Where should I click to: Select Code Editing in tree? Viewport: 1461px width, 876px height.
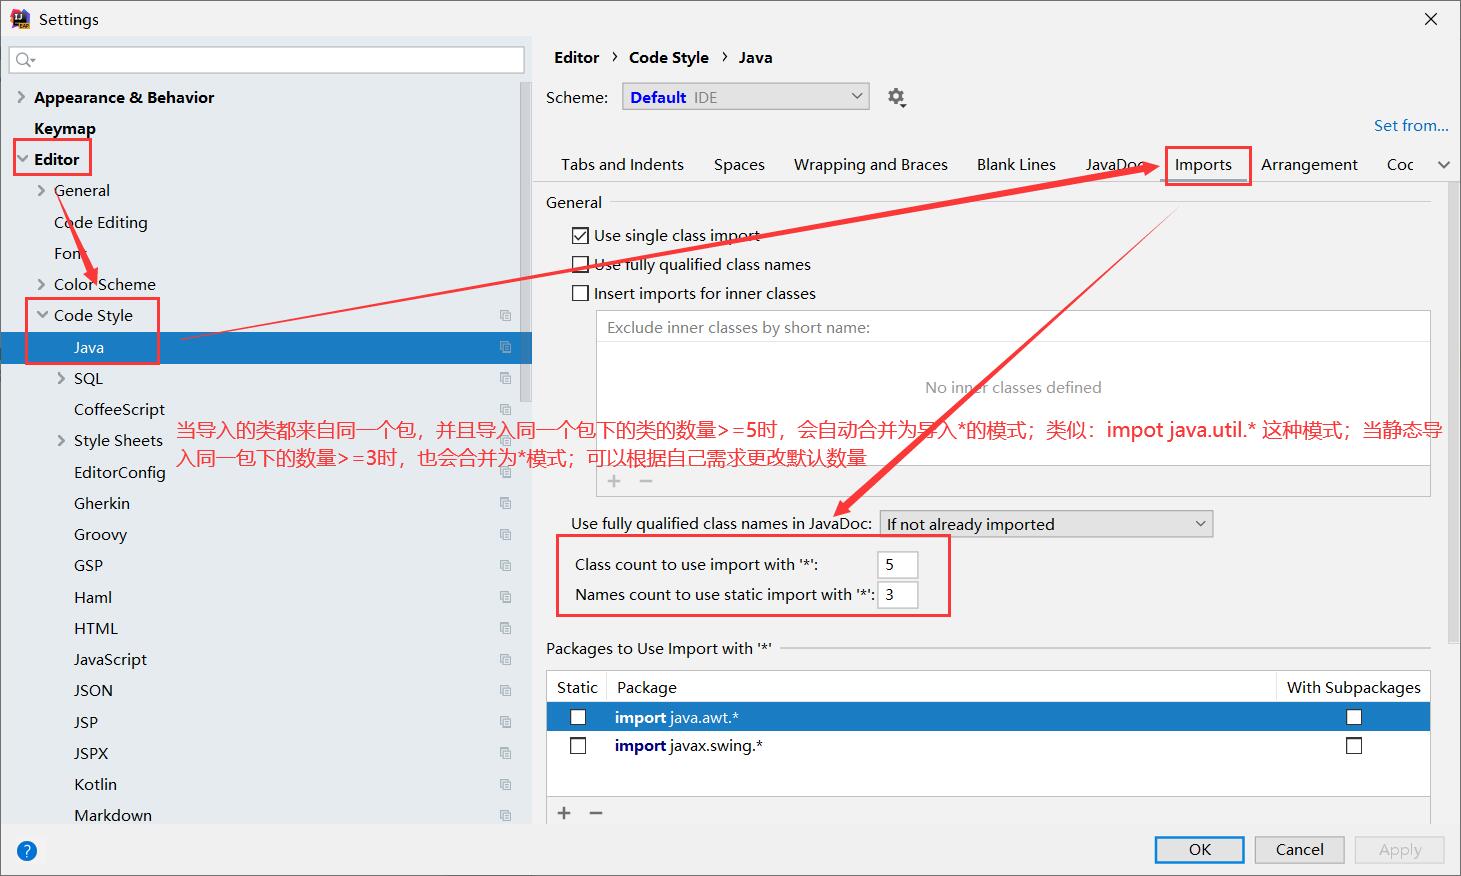[100, 222]
